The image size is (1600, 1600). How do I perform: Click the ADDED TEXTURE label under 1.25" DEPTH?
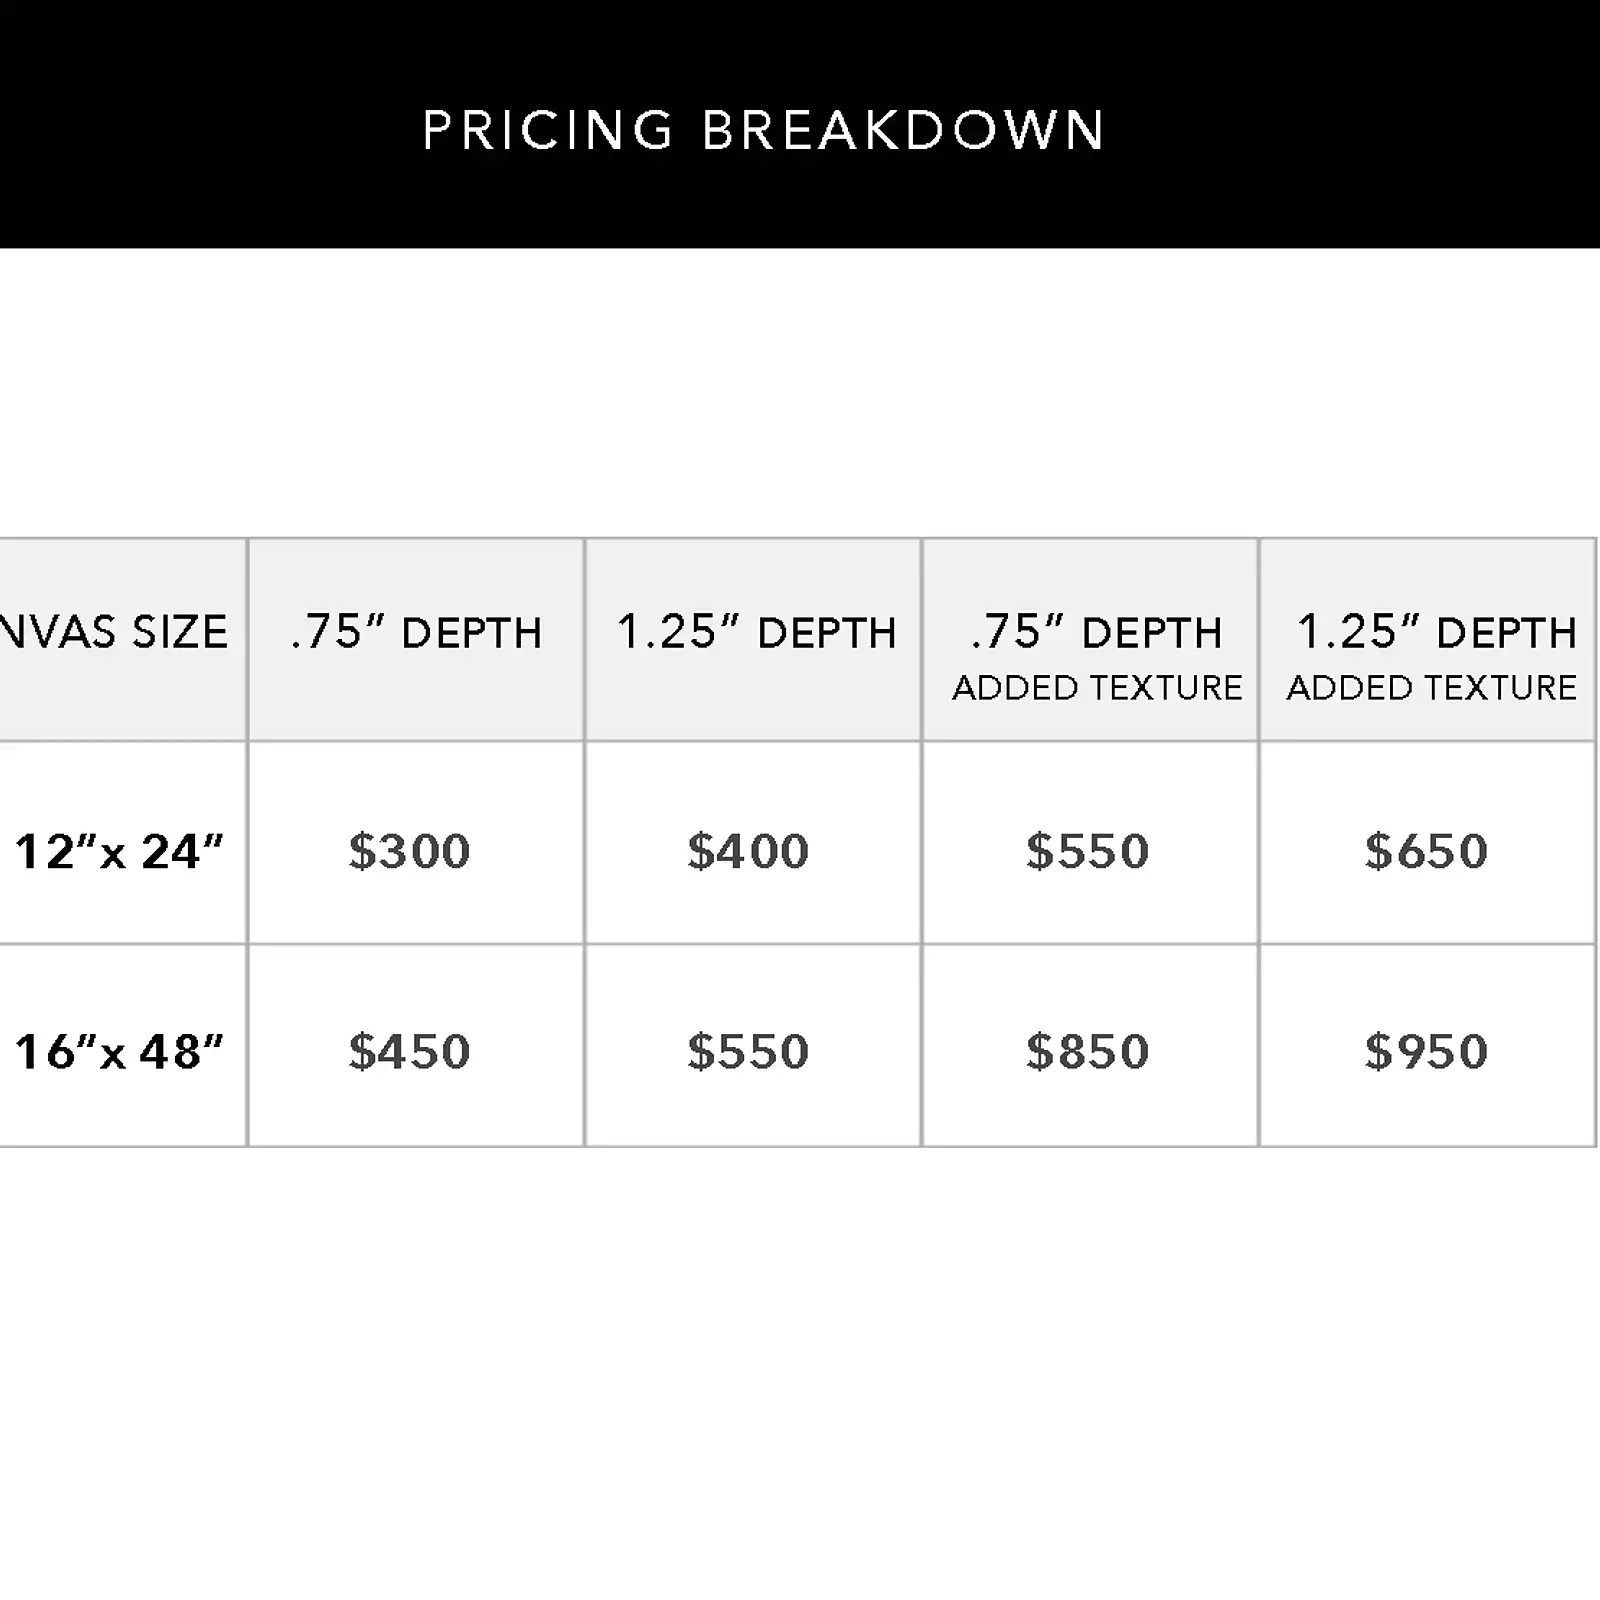tap(1432, 688)
